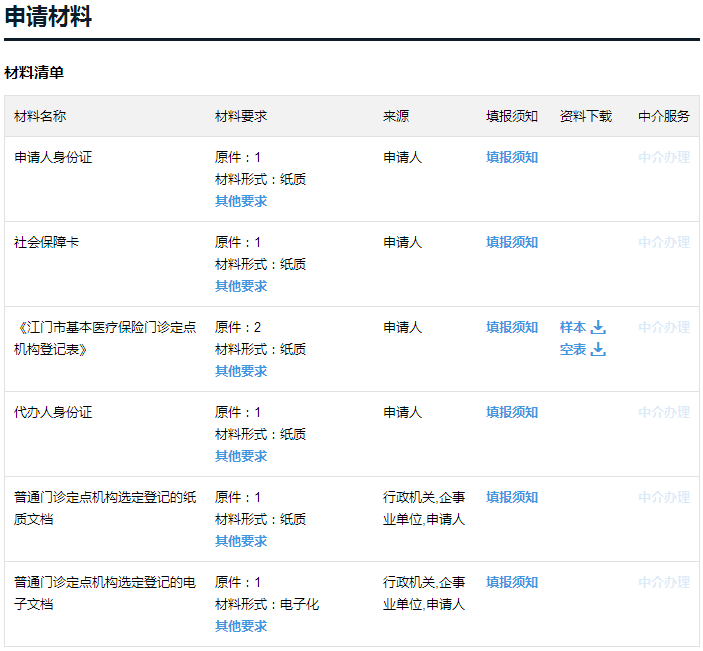Screen dimensions: 703x651
Task: Click 中介办理 in 申请人身份证 row
Action: [x=664, y=157]
